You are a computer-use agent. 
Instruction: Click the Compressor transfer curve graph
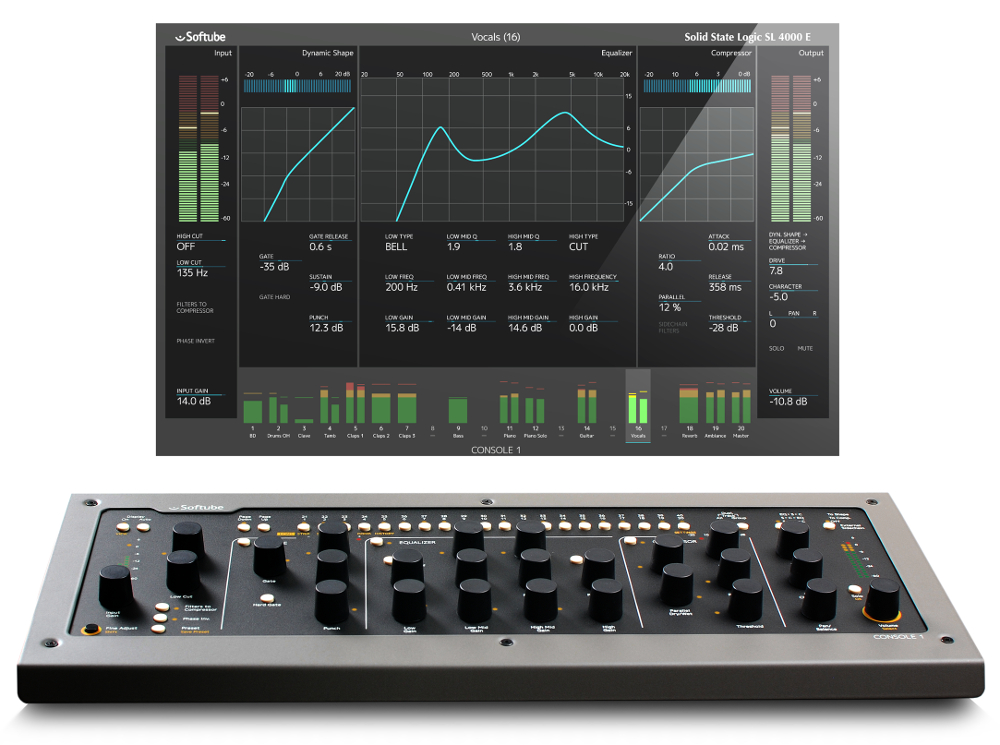[x=696, y=165]
